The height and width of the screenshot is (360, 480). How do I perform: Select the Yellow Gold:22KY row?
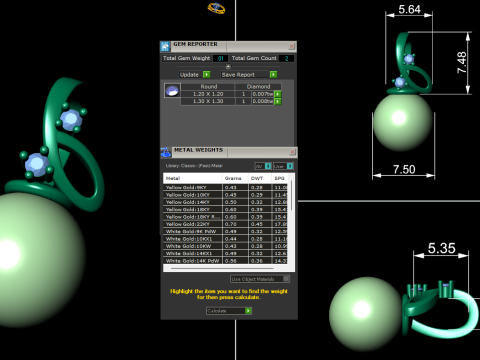point(225,224)
